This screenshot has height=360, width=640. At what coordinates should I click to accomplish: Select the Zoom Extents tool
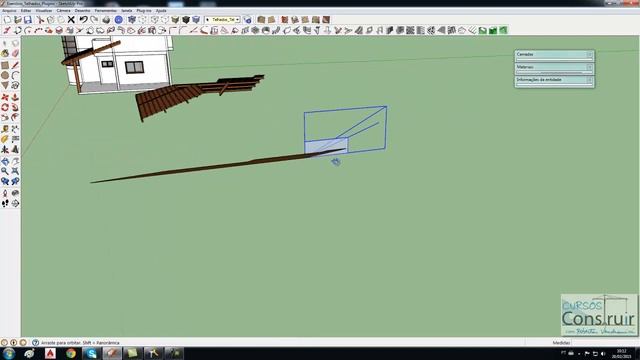pyautogui.click(x=15, y=171)
